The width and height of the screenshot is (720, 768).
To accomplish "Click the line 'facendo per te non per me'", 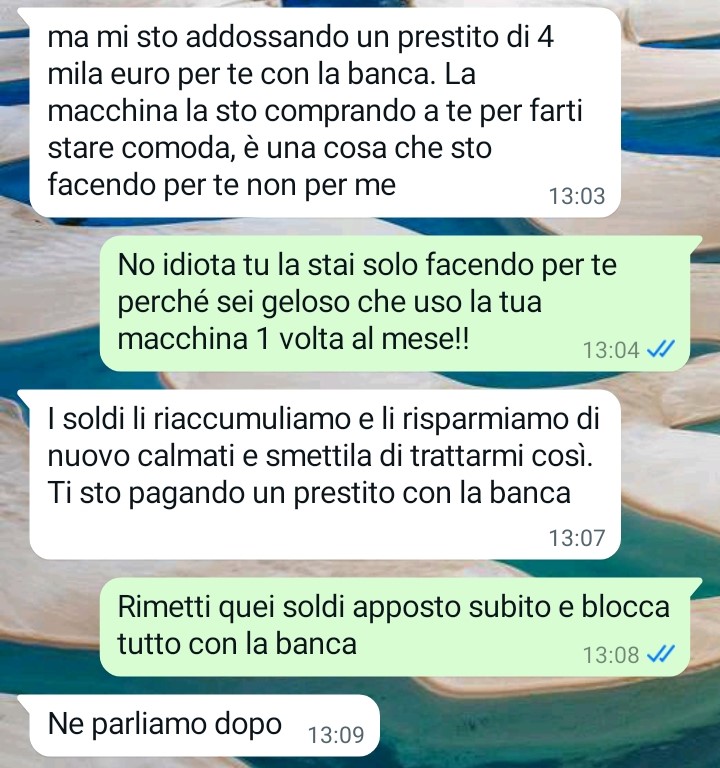I will pyautogui.click(x=222, y=185).
